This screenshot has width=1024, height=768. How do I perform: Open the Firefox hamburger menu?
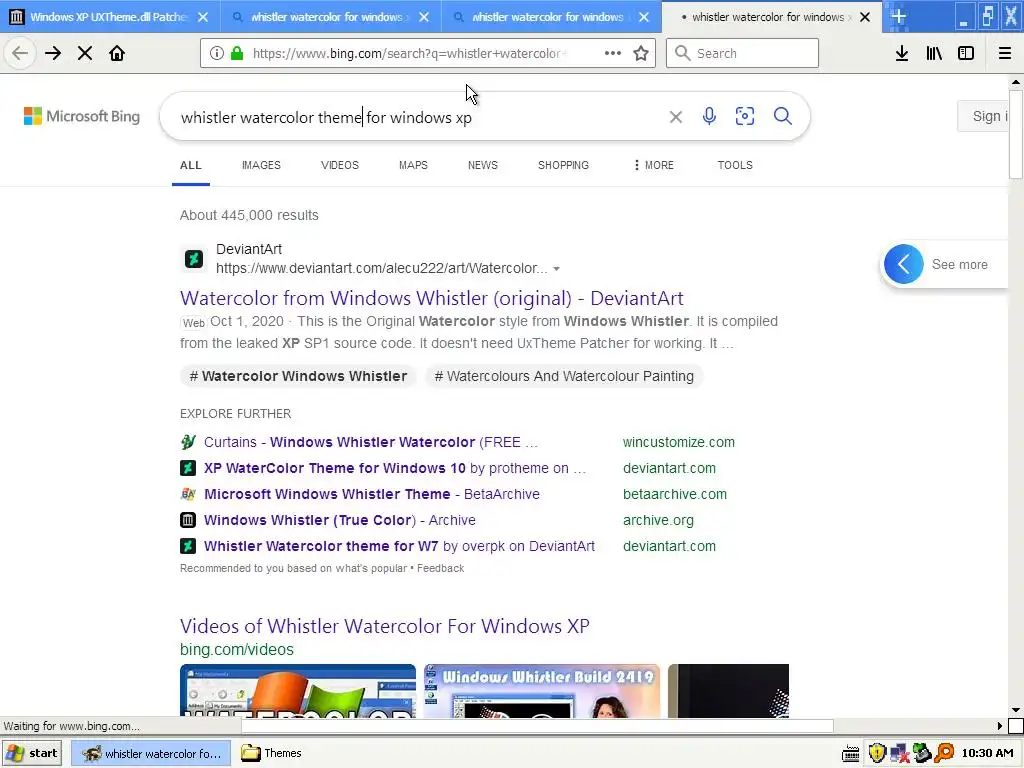coord(1005,53)
